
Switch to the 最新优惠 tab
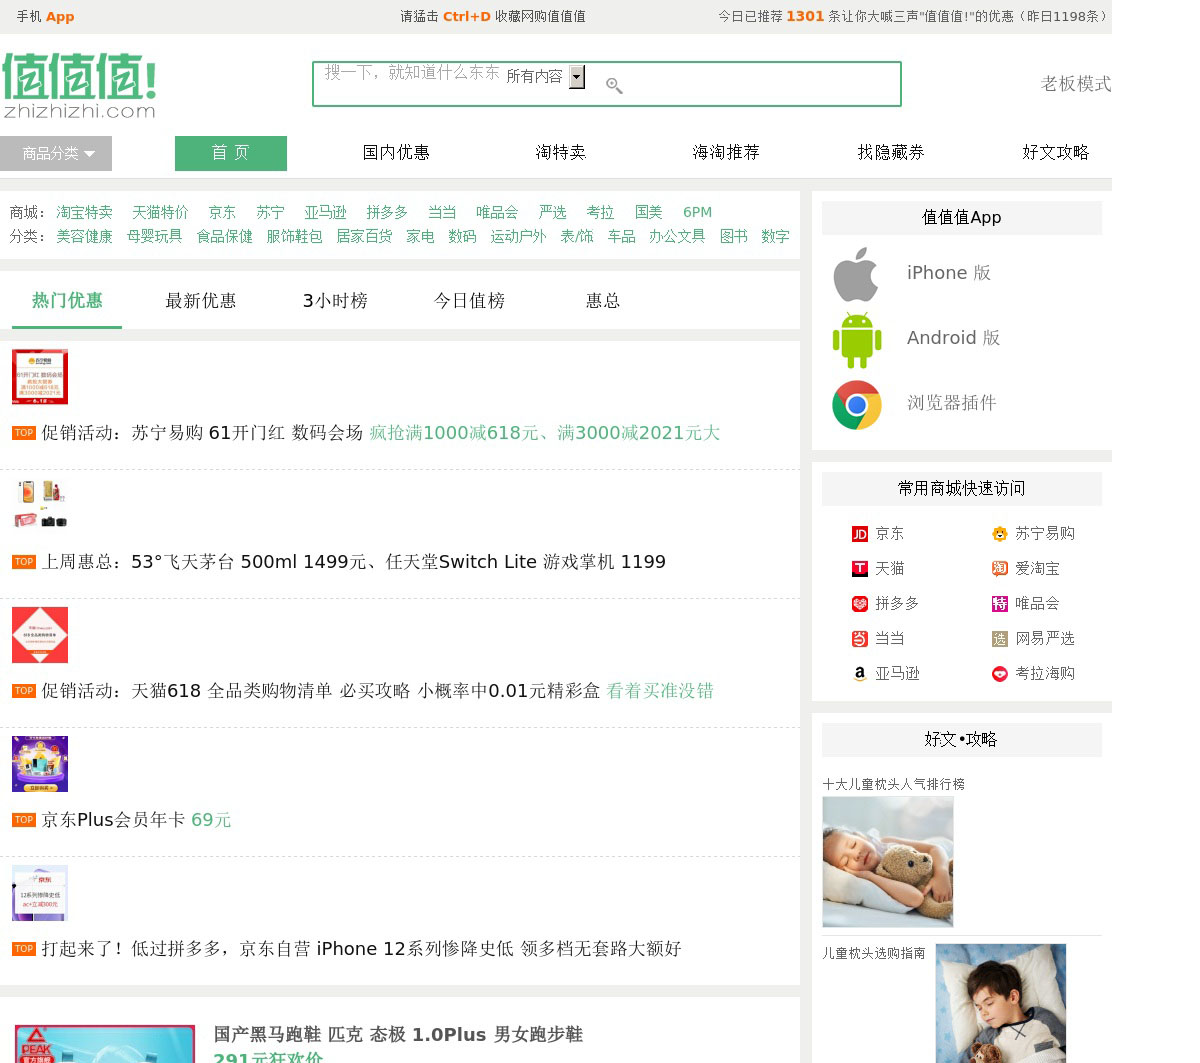point(200,301)
